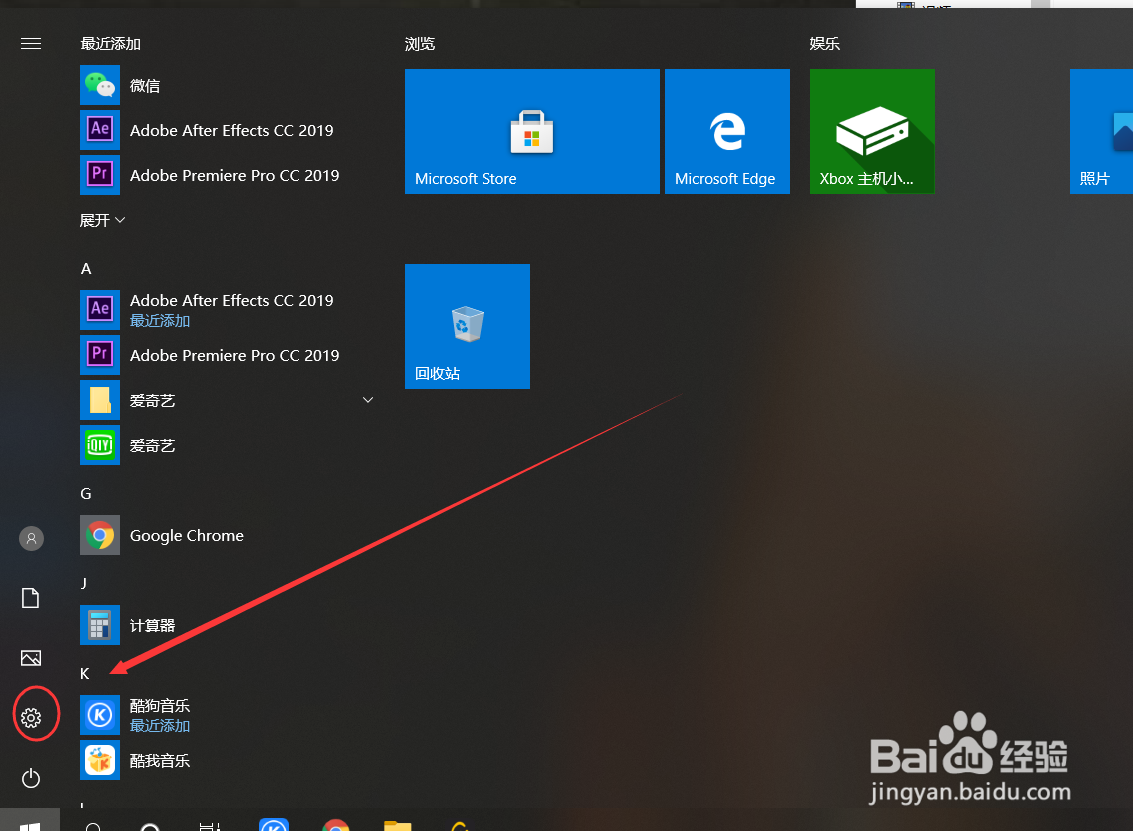Click the letter J section header

pos(84,583)
